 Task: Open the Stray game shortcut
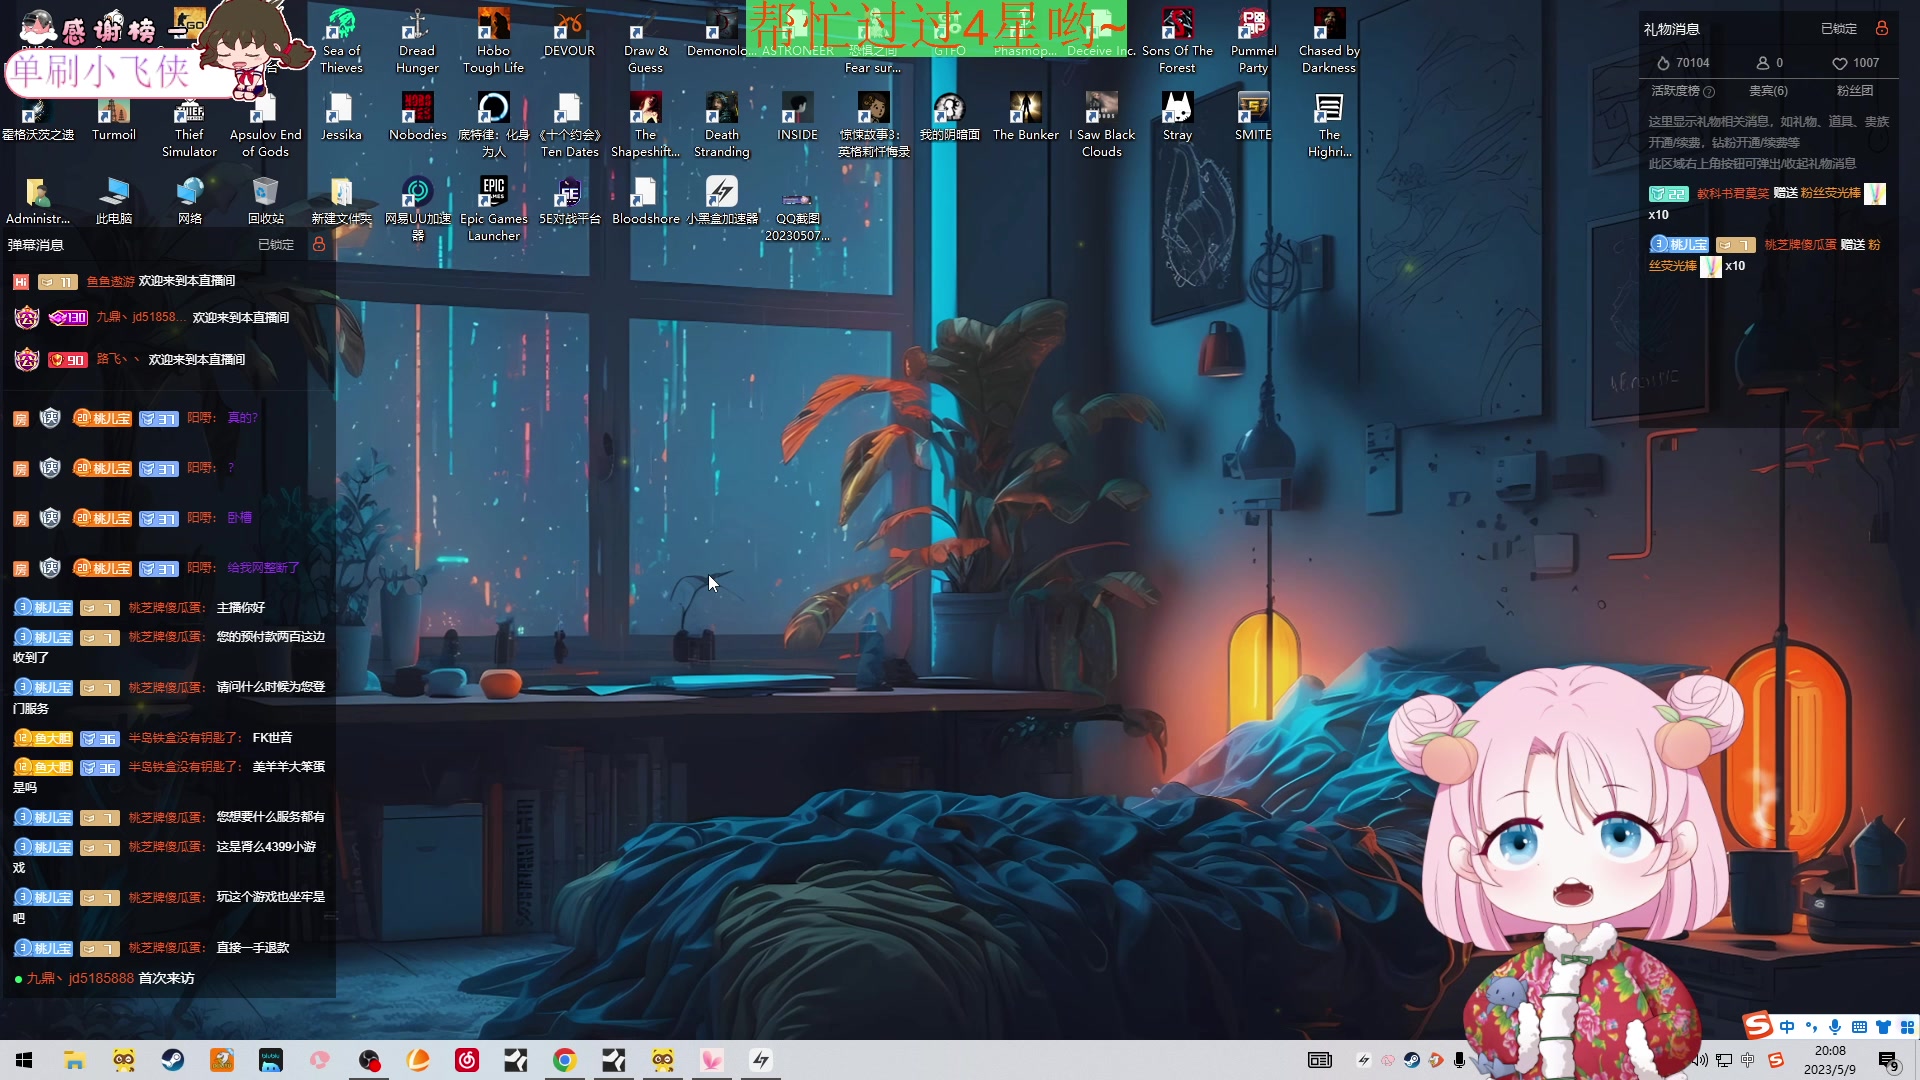click(1177, 117)
